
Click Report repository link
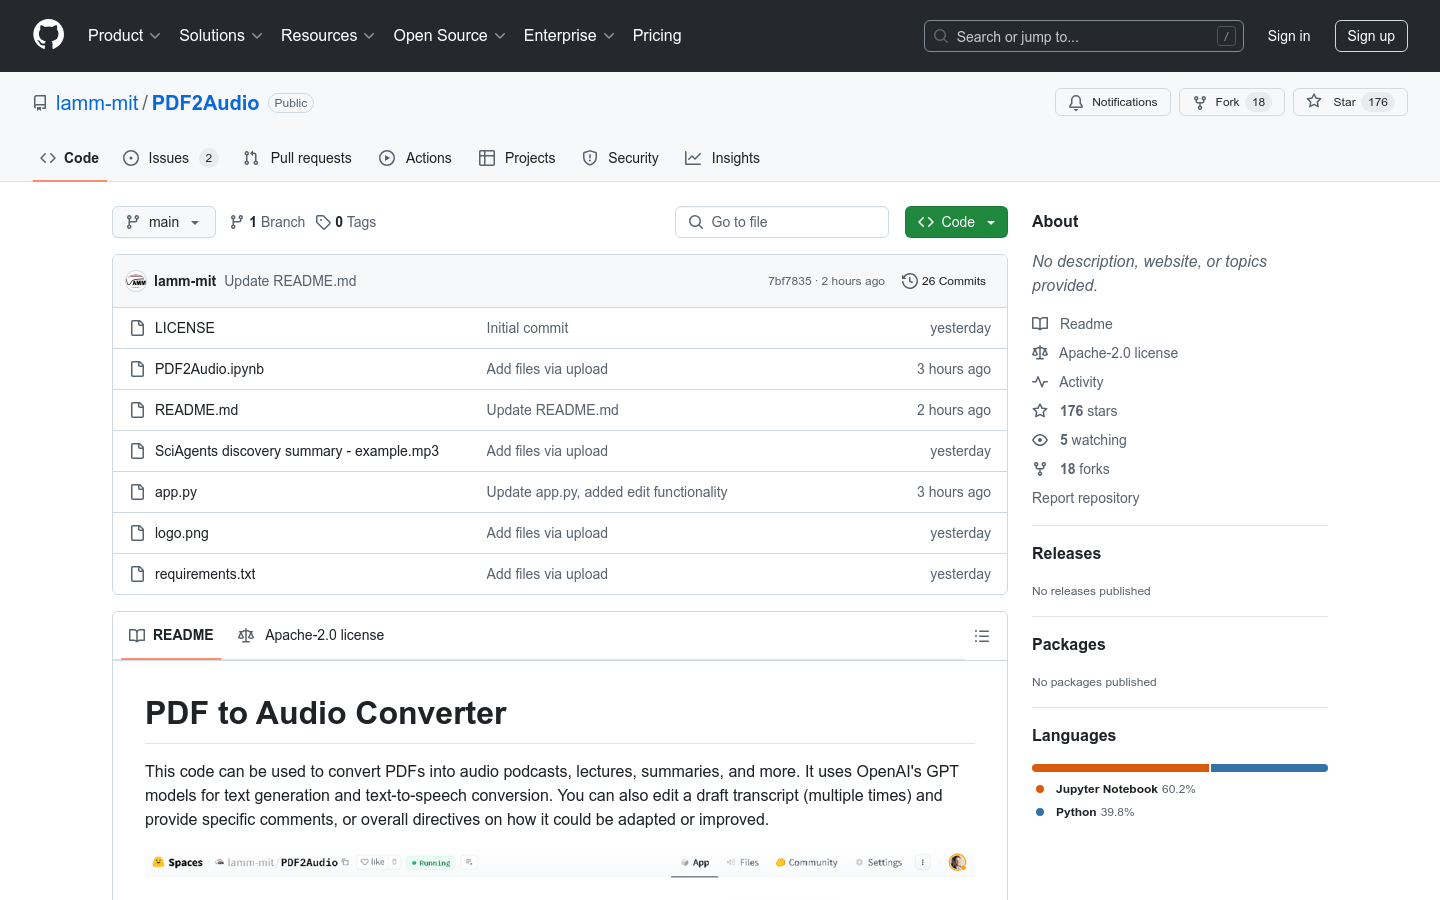click(1085, 498)
